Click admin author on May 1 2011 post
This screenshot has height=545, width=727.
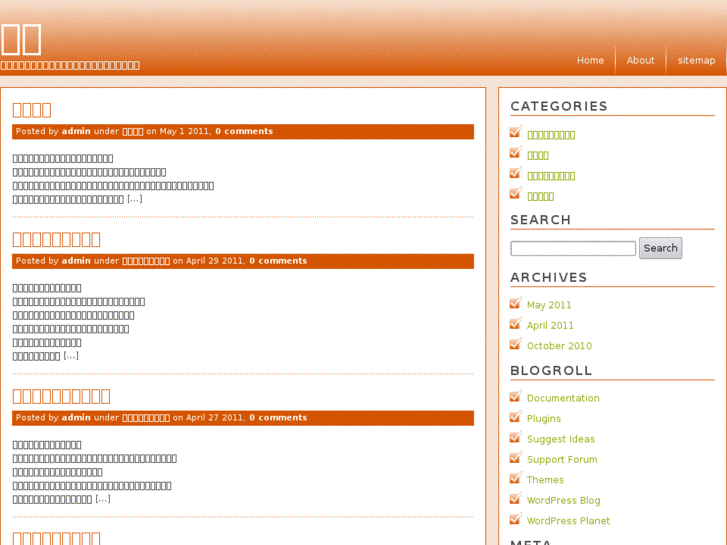pyautogui.click(x=76, y=131)
